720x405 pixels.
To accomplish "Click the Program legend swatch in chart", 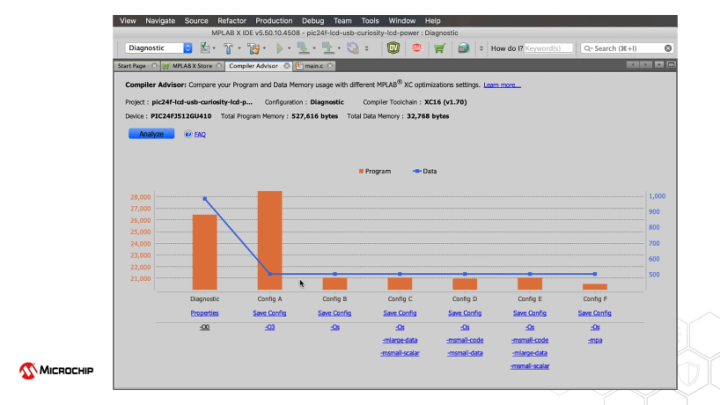I will (360, 171).
